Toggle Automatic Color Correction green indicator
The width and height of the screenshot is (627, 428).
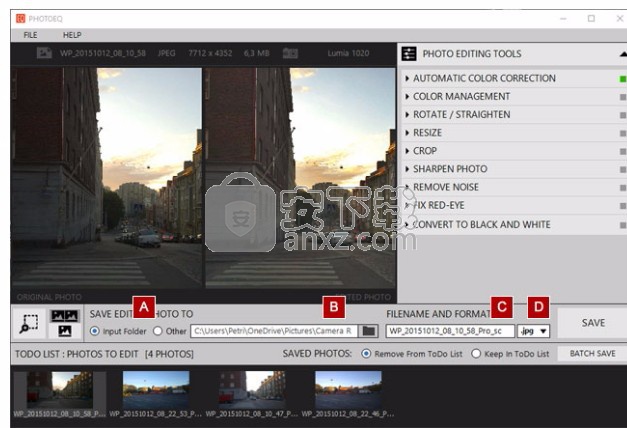point(623,79)
